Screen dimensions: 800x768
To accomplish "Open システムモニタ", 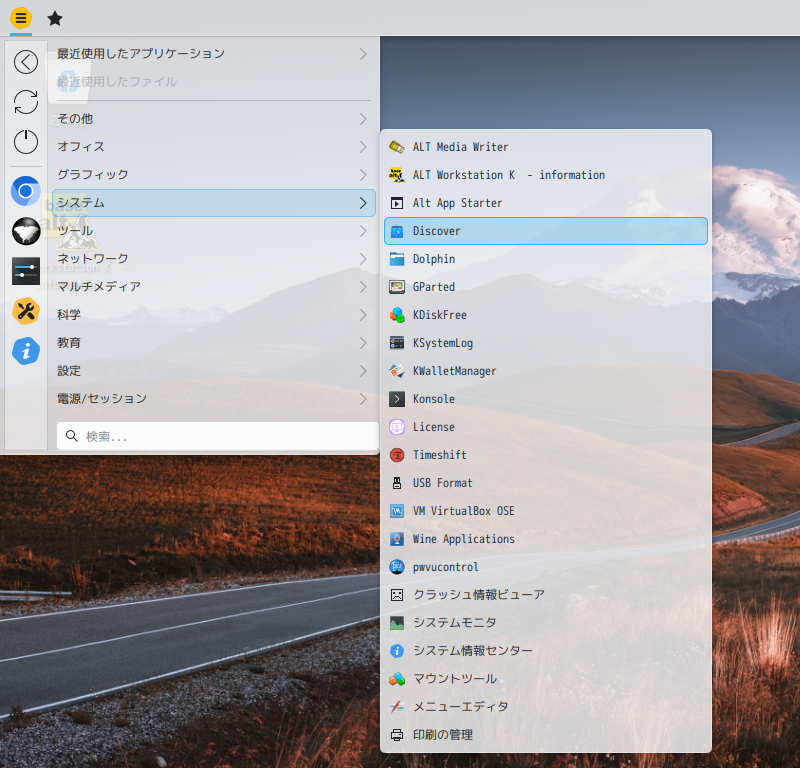I will pyautogui.click(x=546, y=623).
